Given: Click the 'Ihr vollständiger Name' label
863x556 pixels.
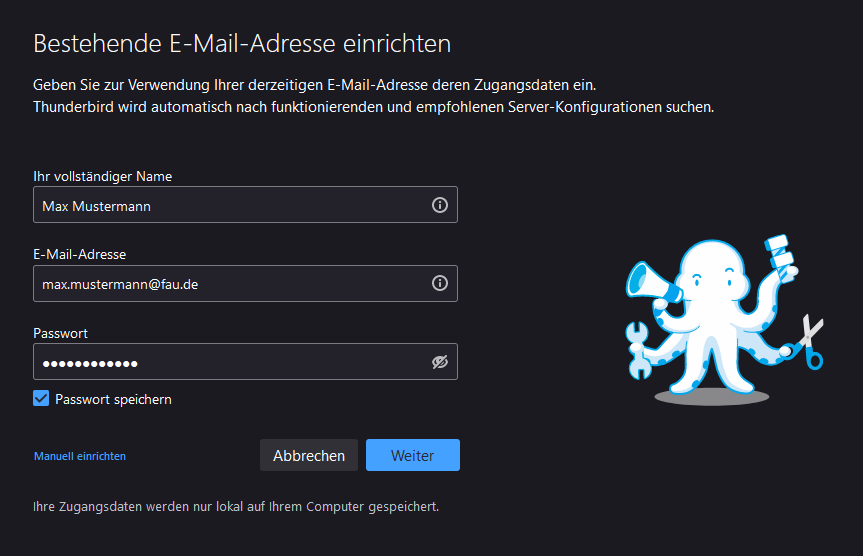Looking at the screenshot, I should point(103,176).
